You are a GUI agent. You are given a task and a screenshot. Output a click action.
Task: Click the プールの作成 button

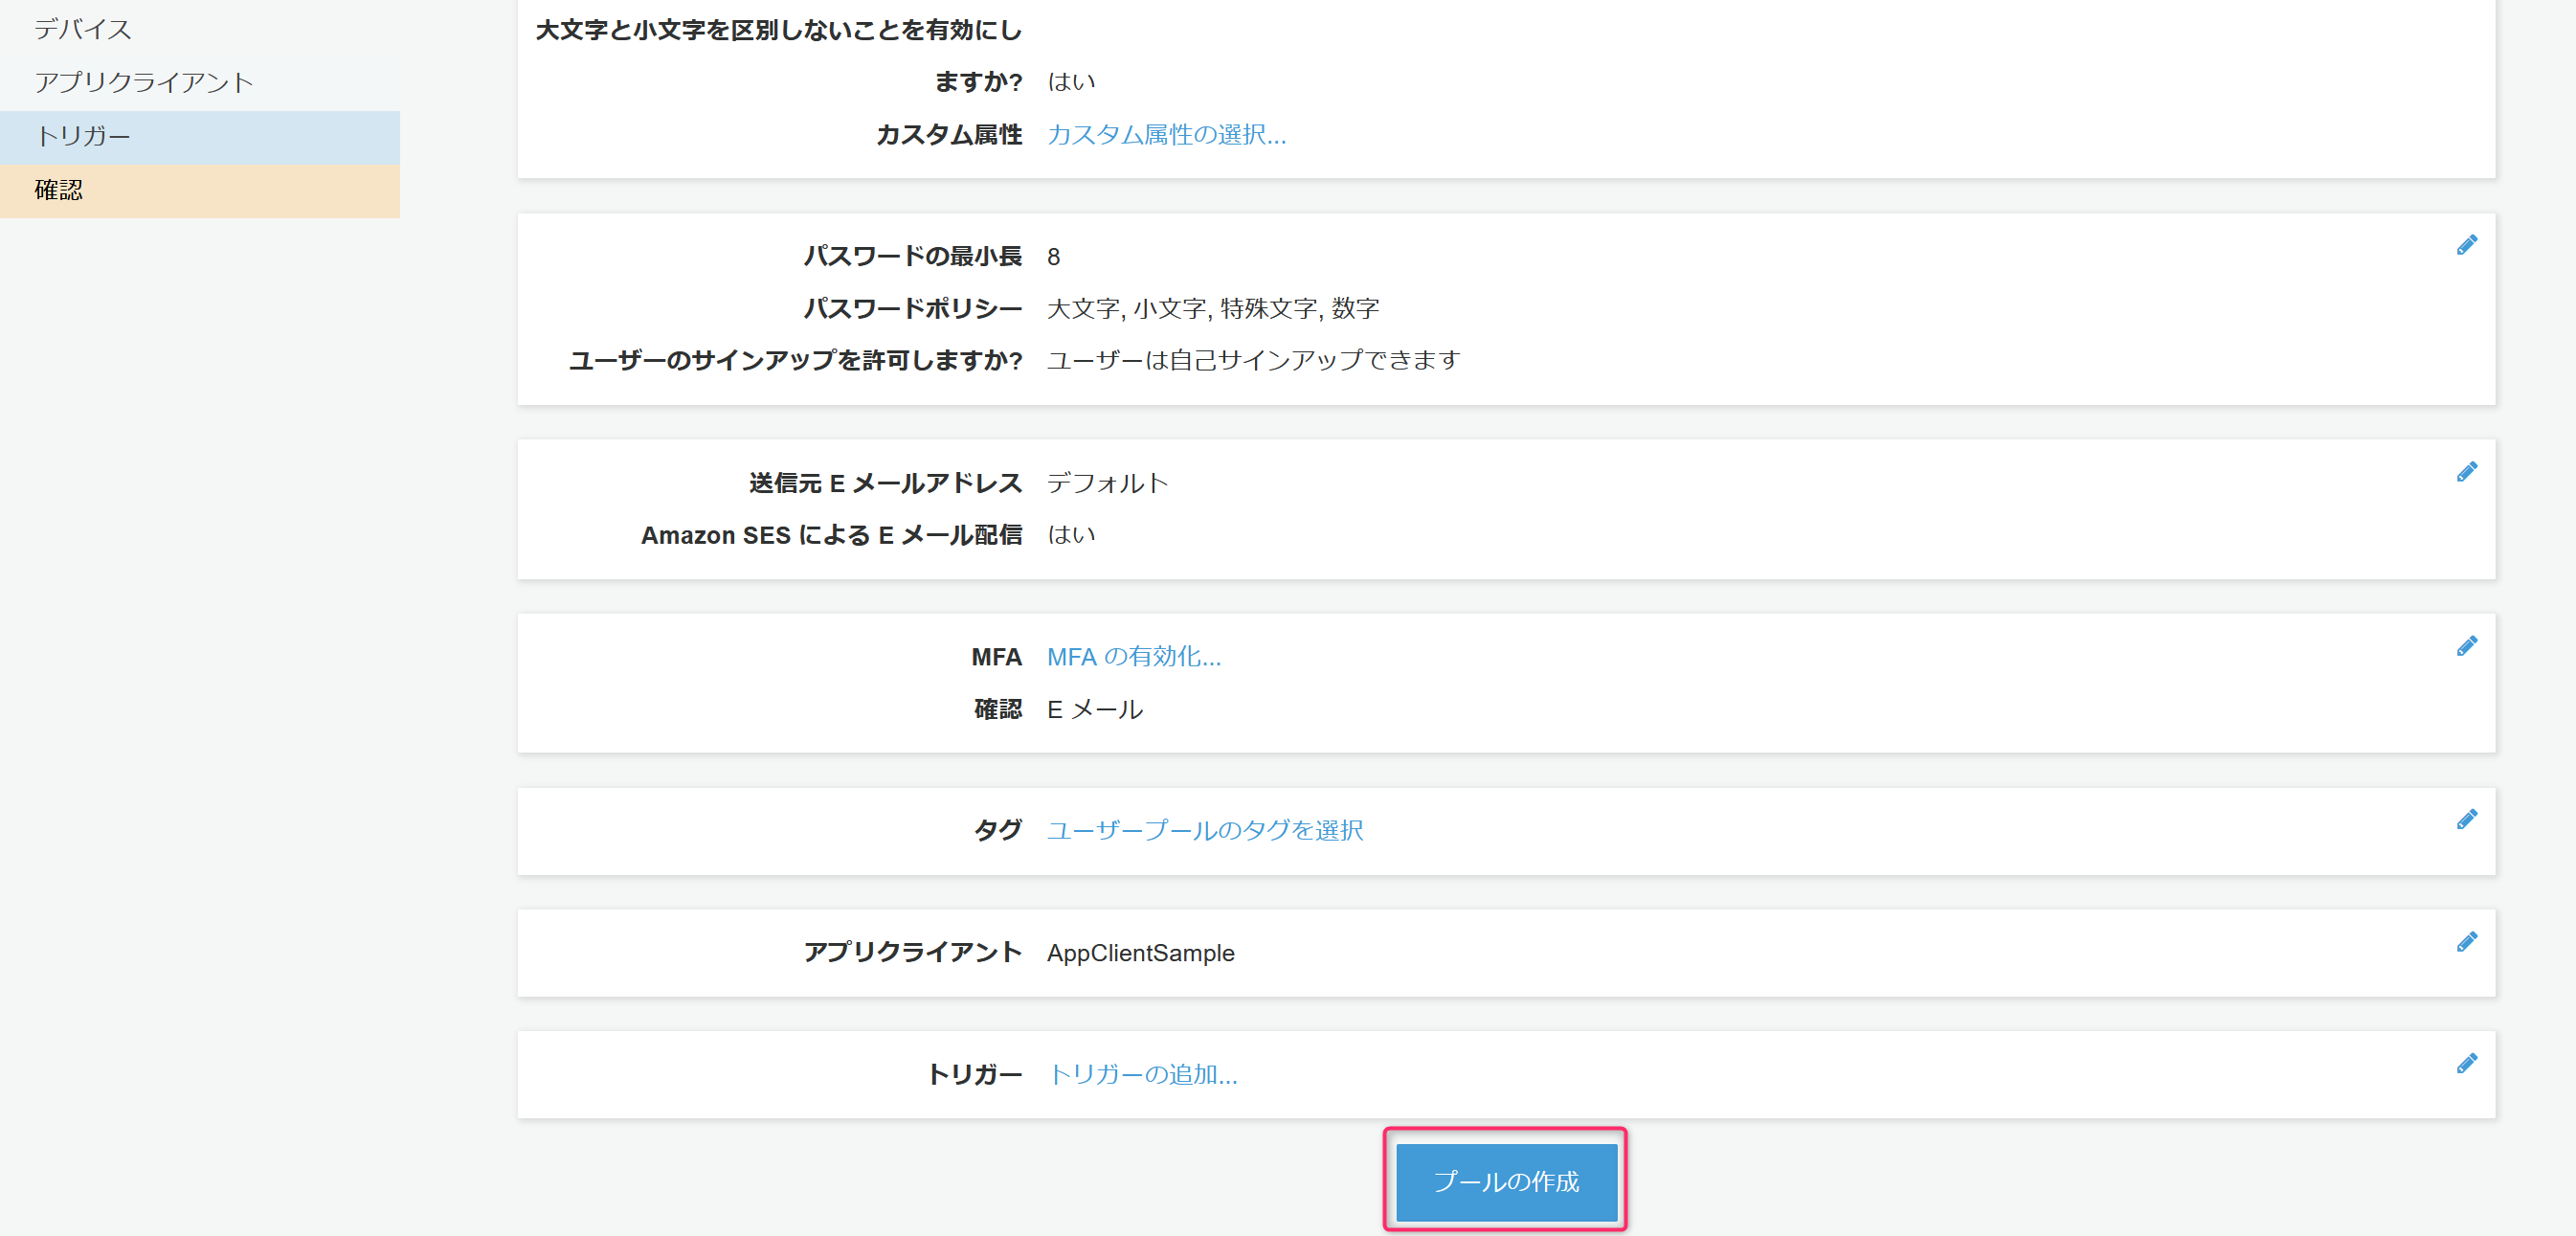tap(1505, 1181)
